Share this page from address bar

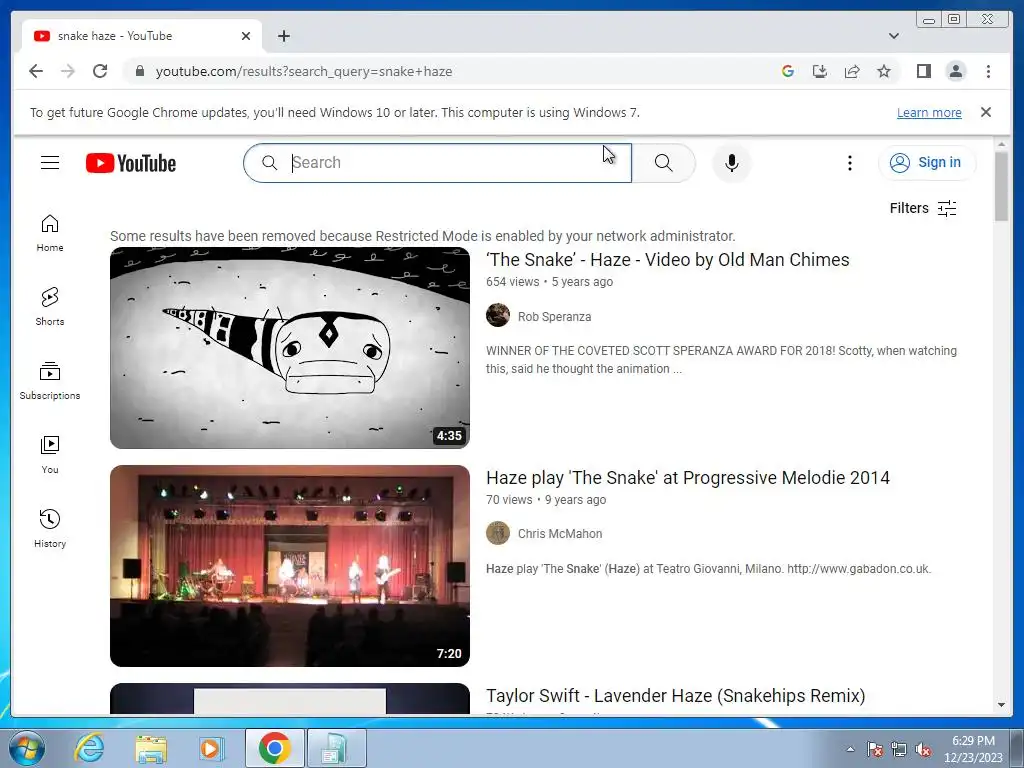tap(852, 71)
